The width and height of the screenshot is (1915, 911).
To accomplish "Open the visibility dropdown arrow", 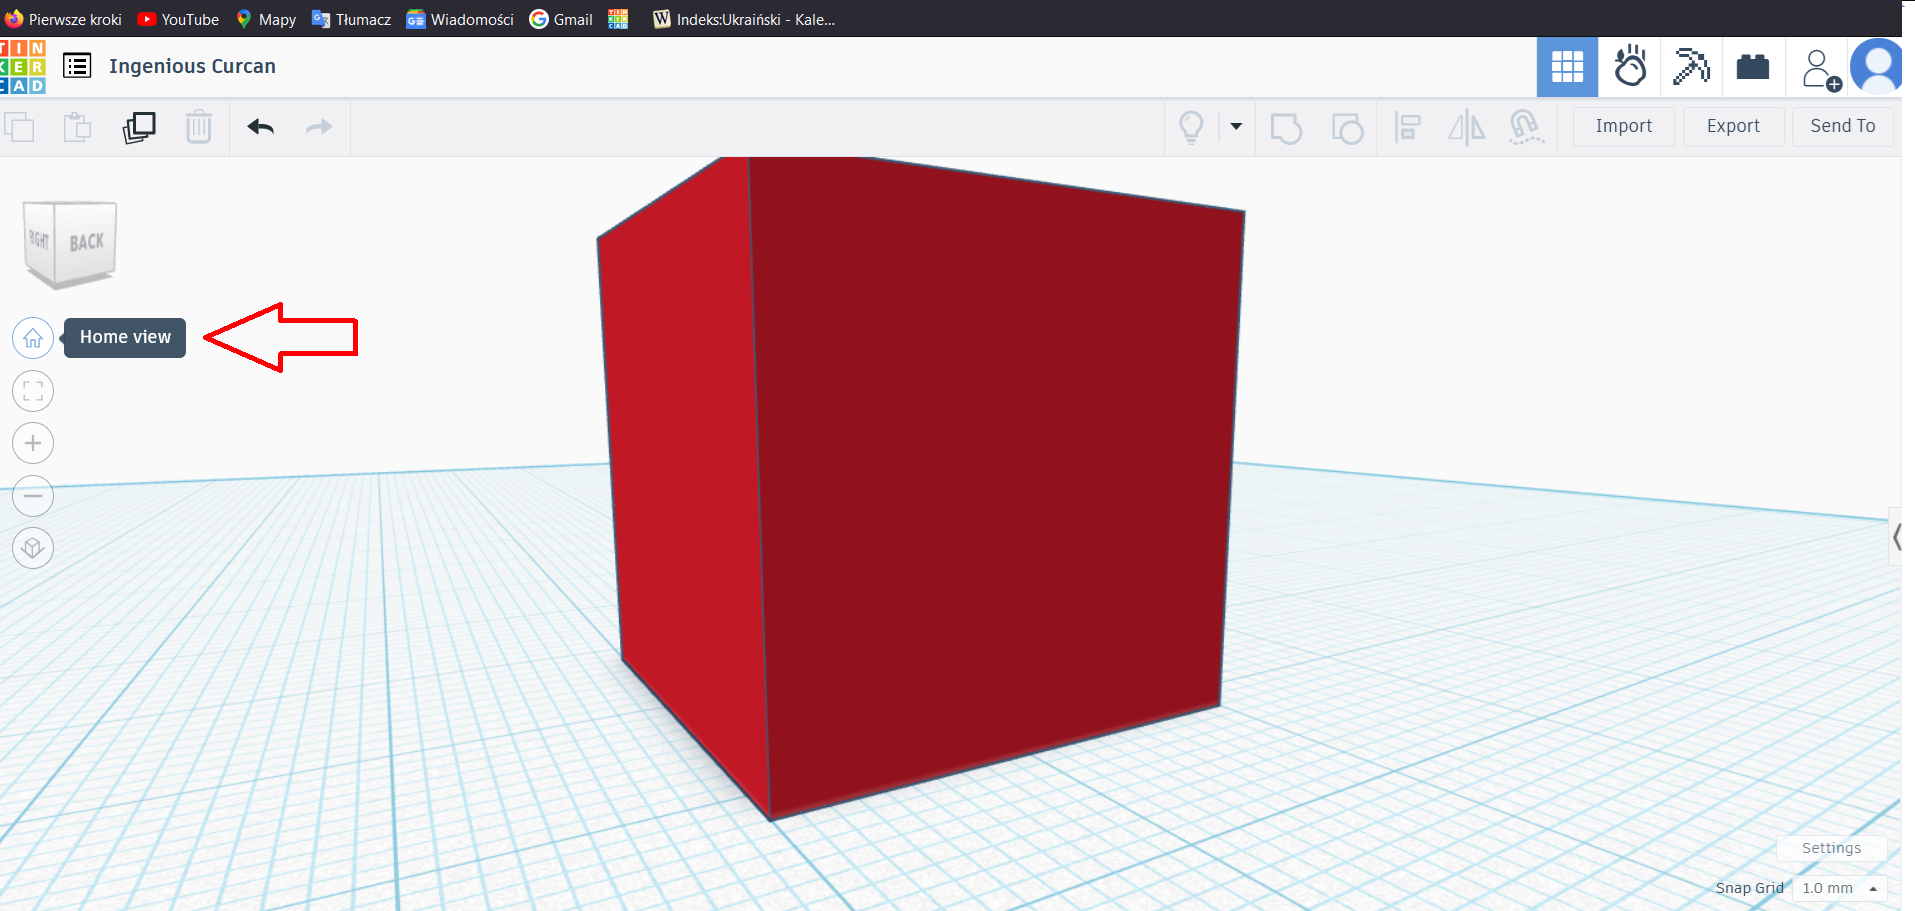I will [1236, 127].
